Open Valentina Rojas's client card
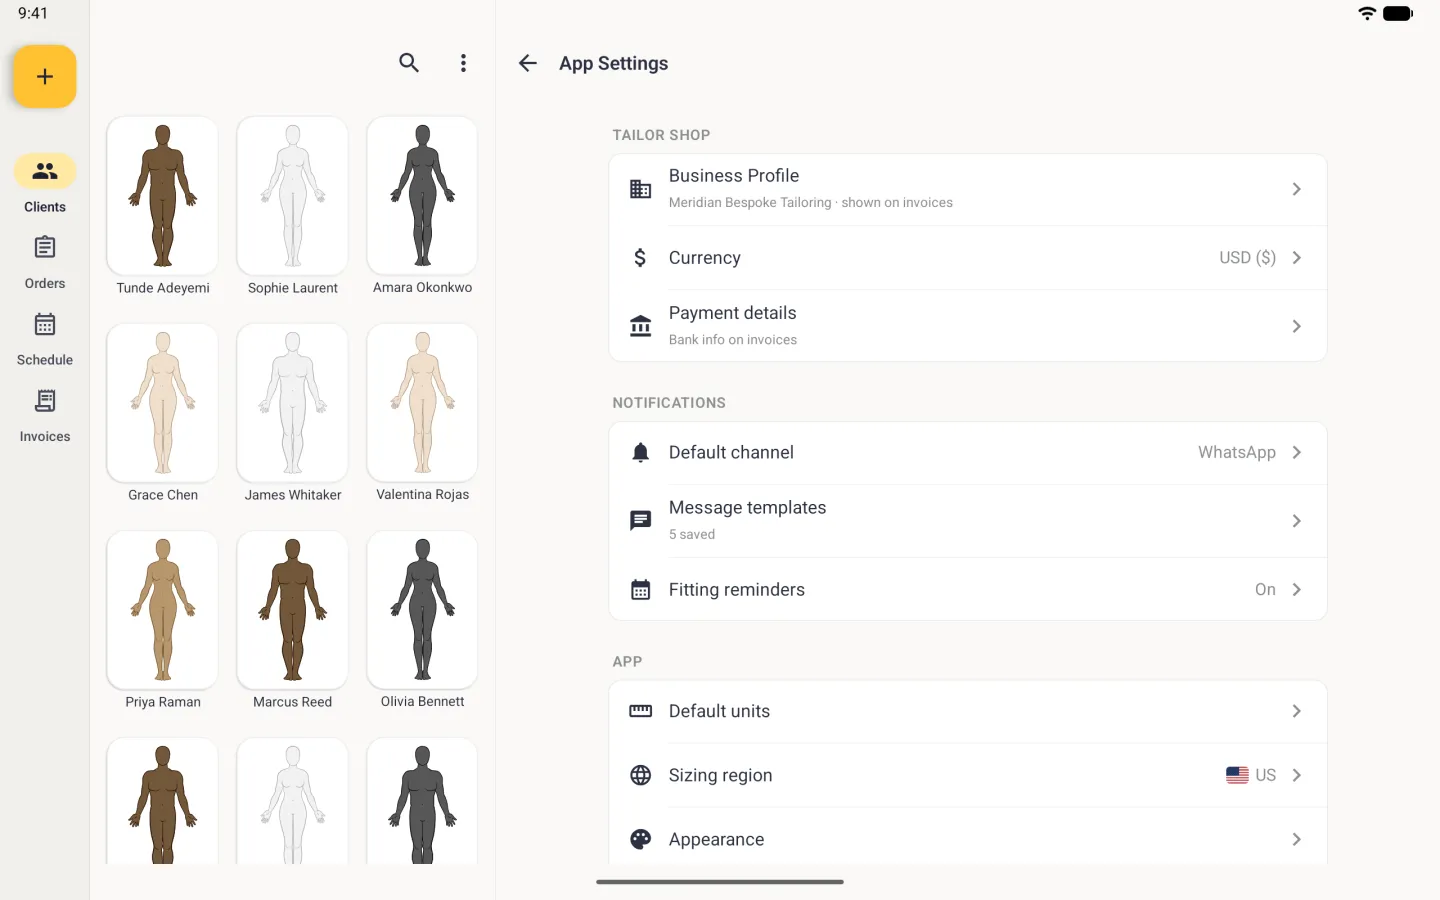The image size is (1440, 900). coord(423,414)
